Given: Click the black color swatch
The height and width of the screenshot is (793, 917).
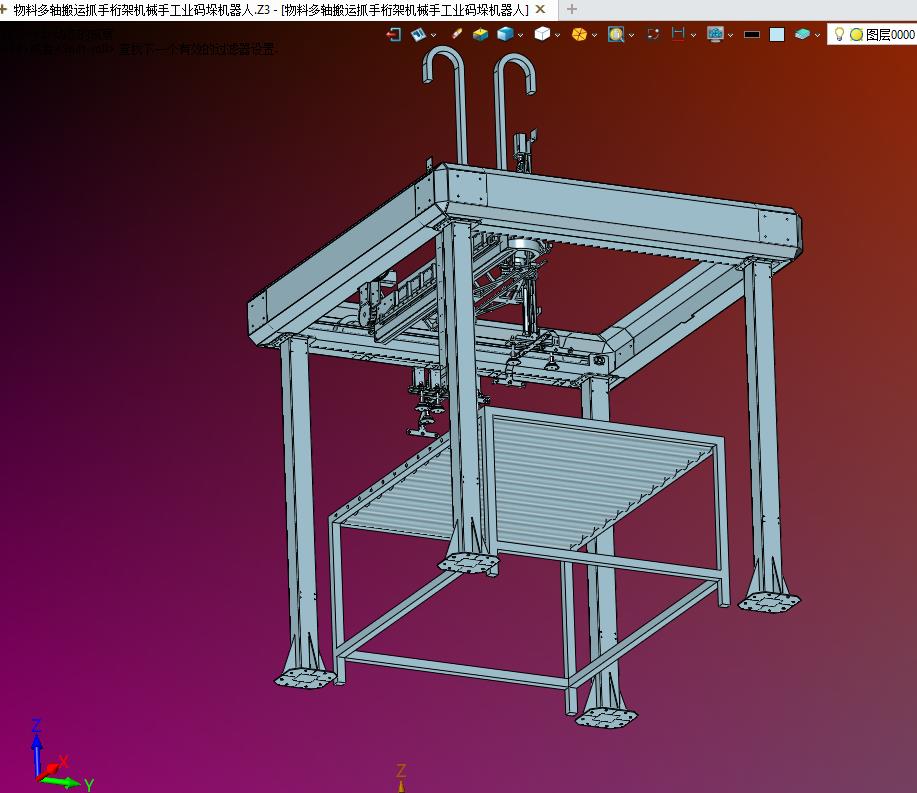Looking at the screenshot, I should point(752,35).
